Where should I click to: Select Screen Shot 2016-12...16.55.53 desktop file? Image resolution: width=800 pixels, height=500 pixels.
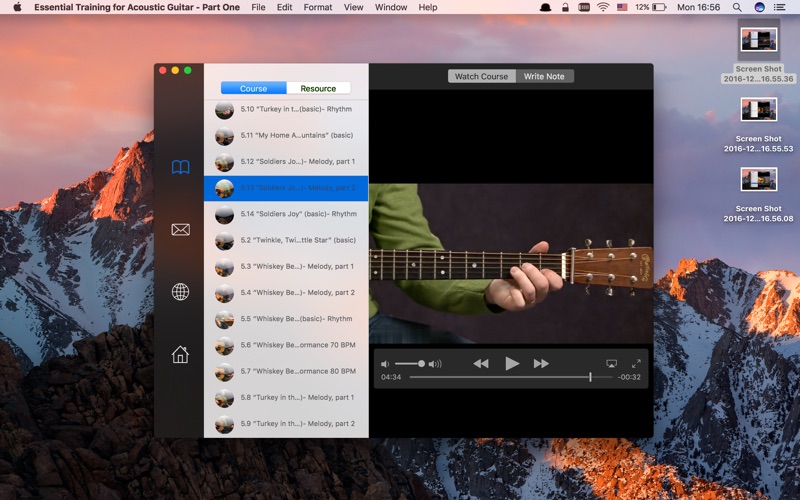coord(759,125)
